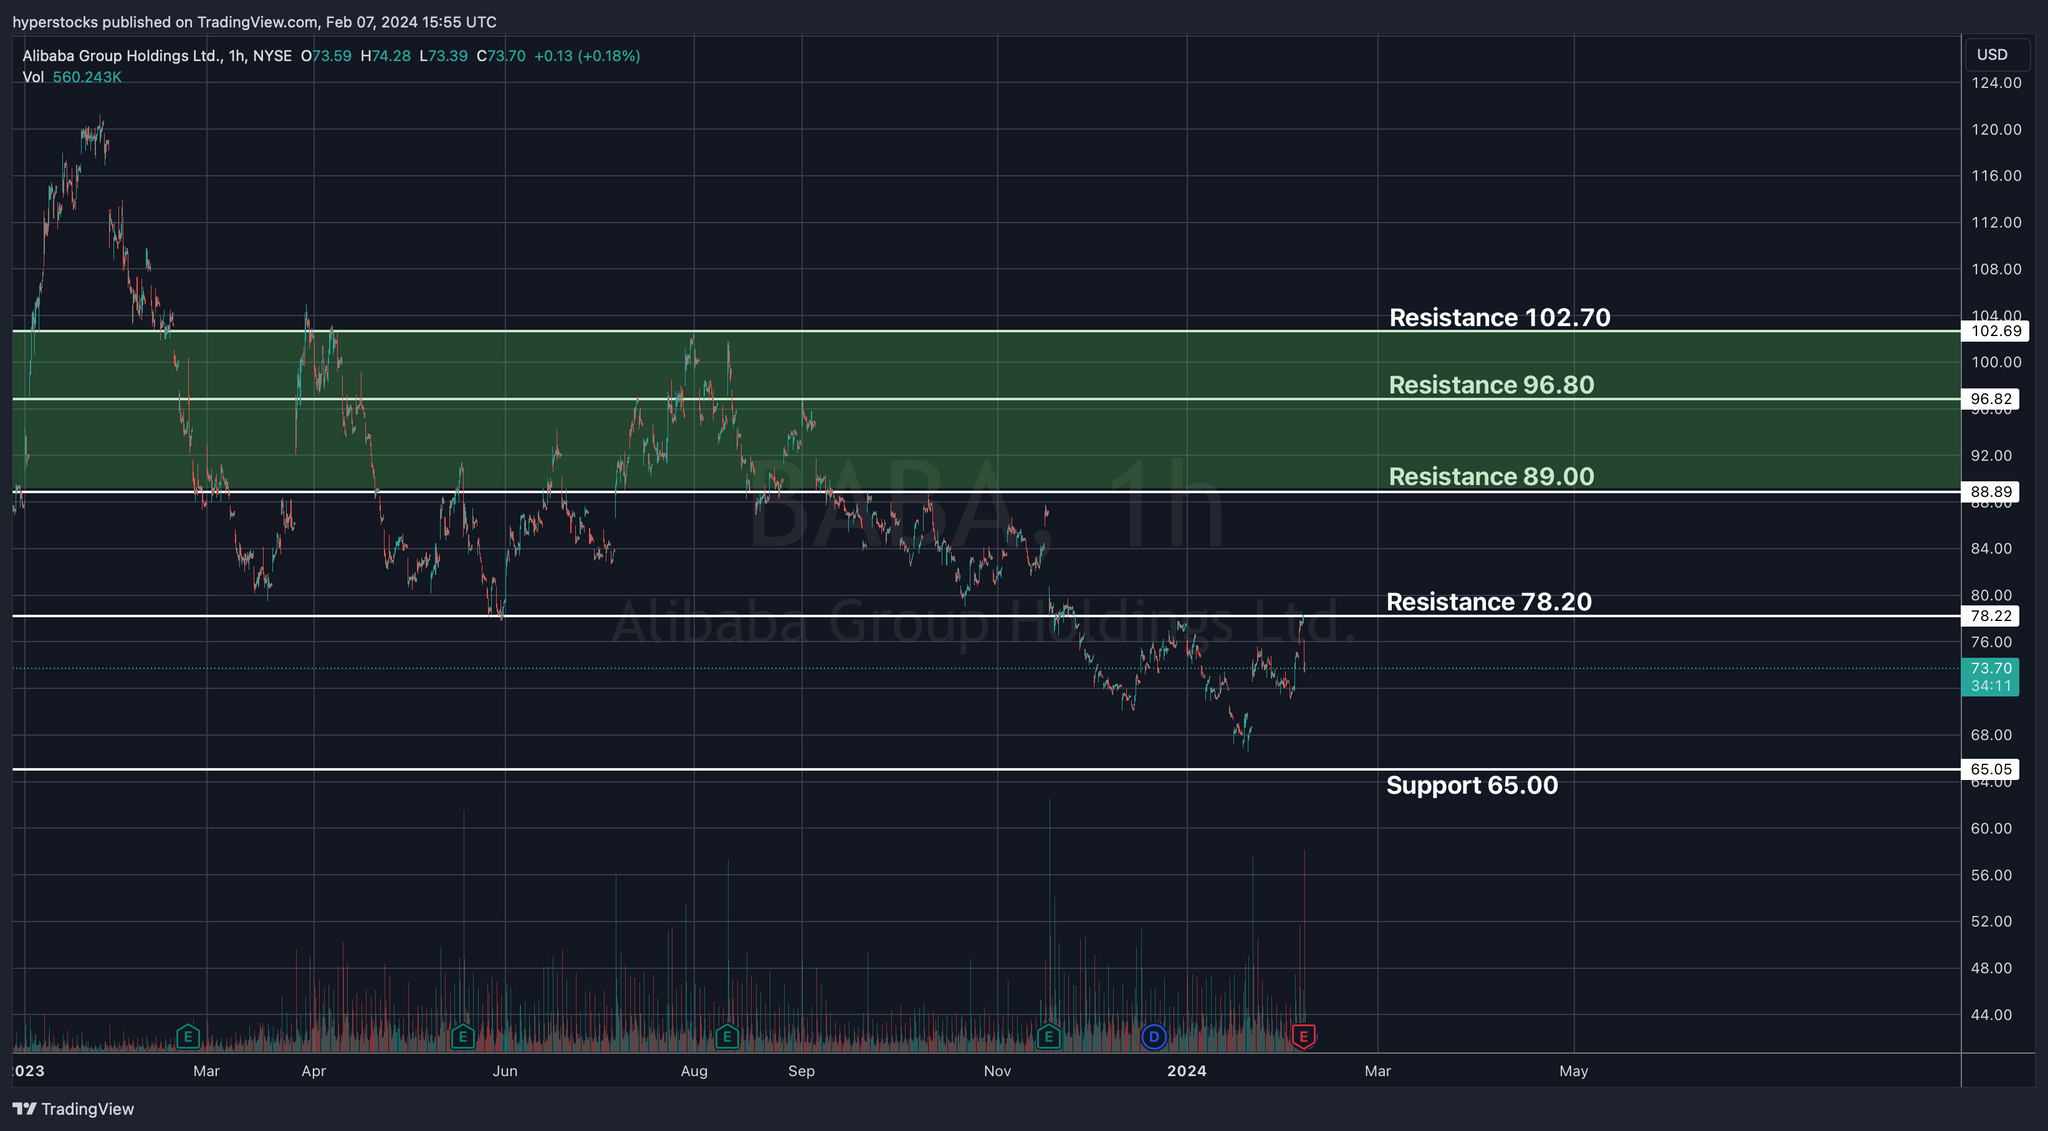The image size is (2048, 1131).
Task: Click the green earnings marker near August
Action: 727,1037
